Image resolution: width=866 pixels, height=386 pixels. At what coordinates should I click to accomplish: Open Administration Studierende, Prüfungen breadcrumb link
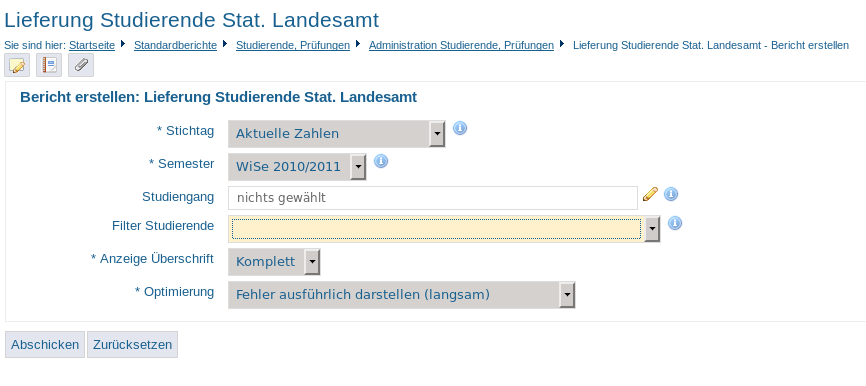click(461, 45)
